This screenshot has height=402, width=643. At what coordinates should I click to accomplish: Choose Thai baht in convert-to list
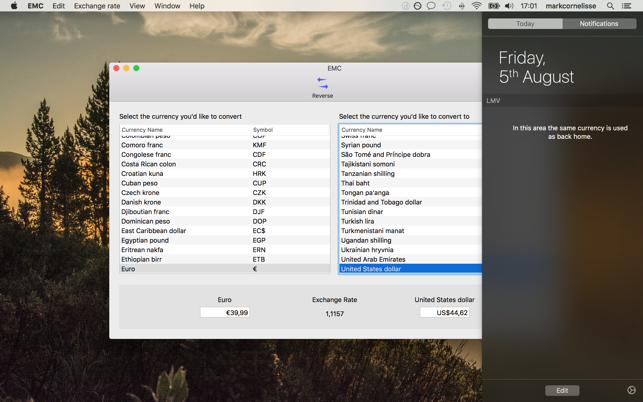point(410,183)
